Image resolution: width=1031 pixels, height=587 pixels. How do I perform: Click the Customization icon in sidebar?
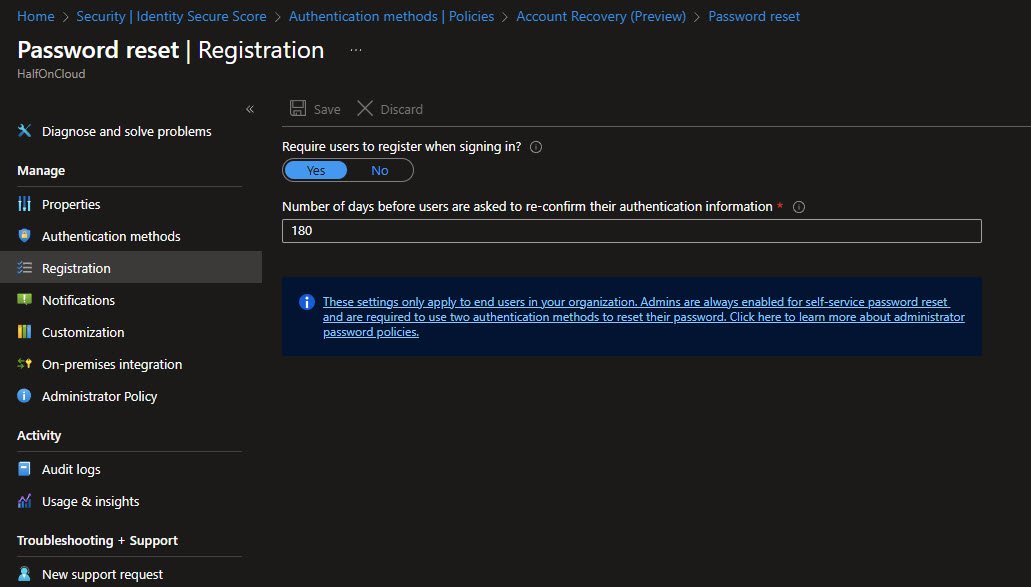pyautogui.click(x=25, y=332)
